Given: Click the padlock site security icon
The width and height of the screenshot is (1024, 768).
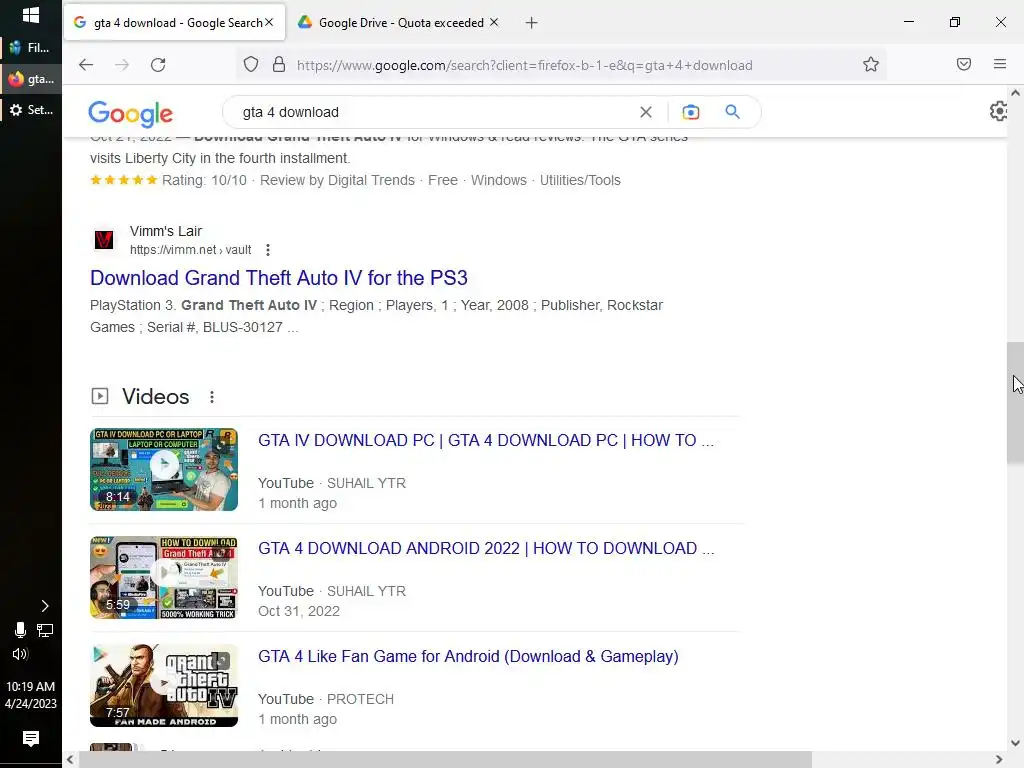Looking at the screenshot, I should (279, 65).
